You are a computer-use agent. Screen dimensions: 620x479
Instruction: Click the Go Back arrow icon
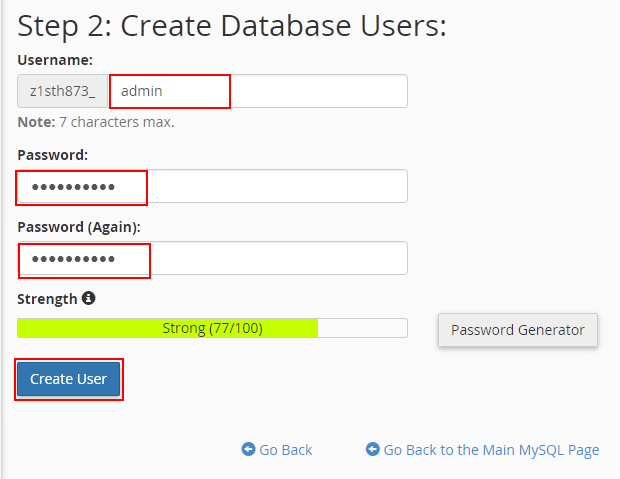click(248, 449)
